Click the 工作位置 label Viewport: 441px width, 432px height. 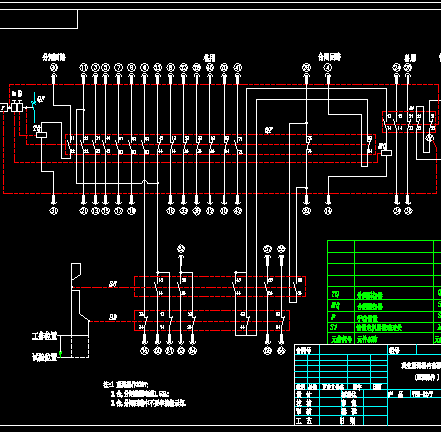[44, 336]
